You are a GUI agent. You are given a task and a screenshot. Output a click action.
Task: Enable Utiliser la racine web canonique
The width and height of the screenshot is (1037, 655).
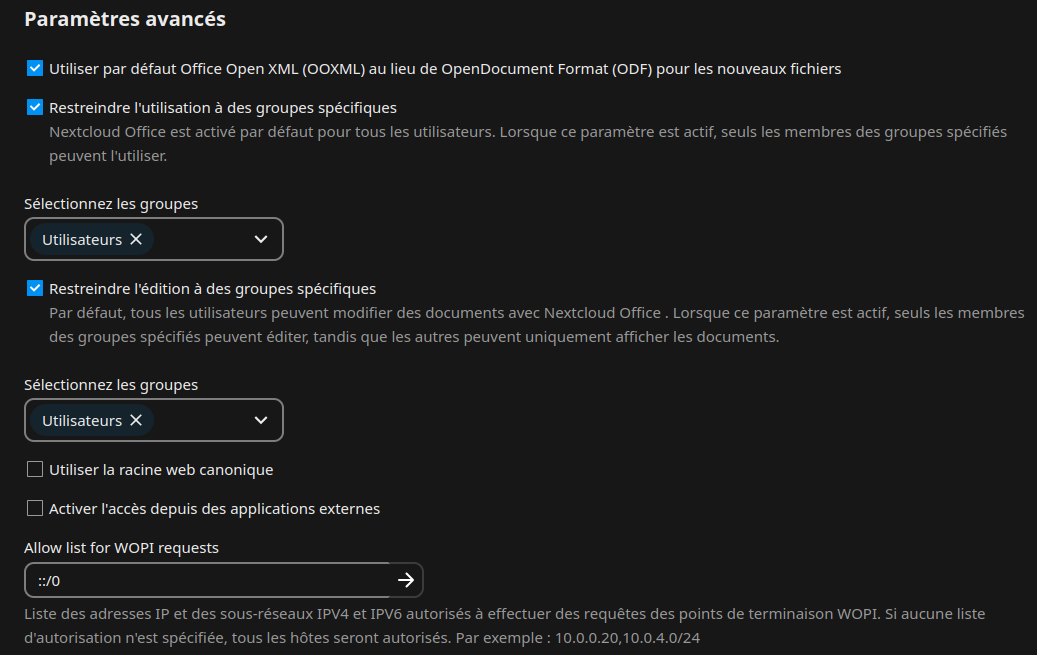point(35,470)
